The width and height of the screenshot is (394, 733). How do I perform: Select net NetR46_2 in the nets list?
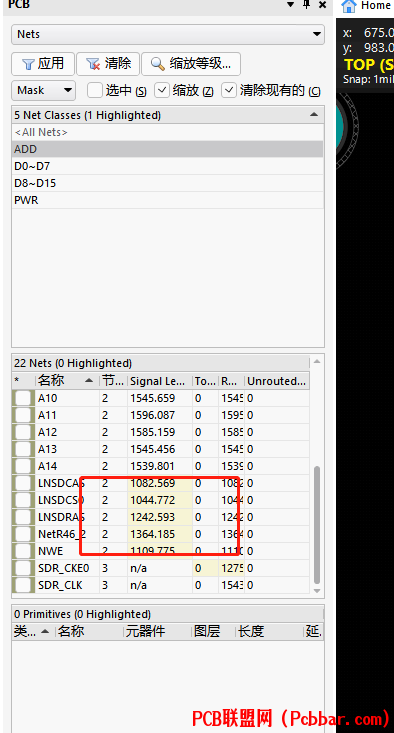(160, 534)
